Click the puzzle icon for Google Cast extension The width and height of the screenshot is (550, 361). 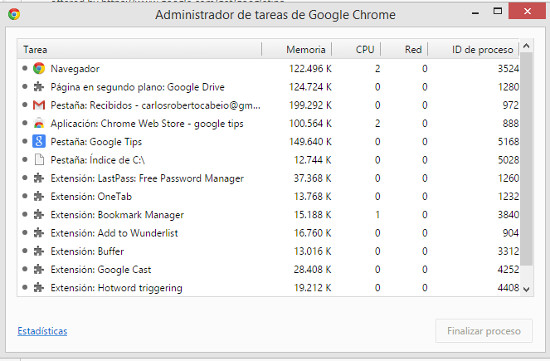pos(39,269)
